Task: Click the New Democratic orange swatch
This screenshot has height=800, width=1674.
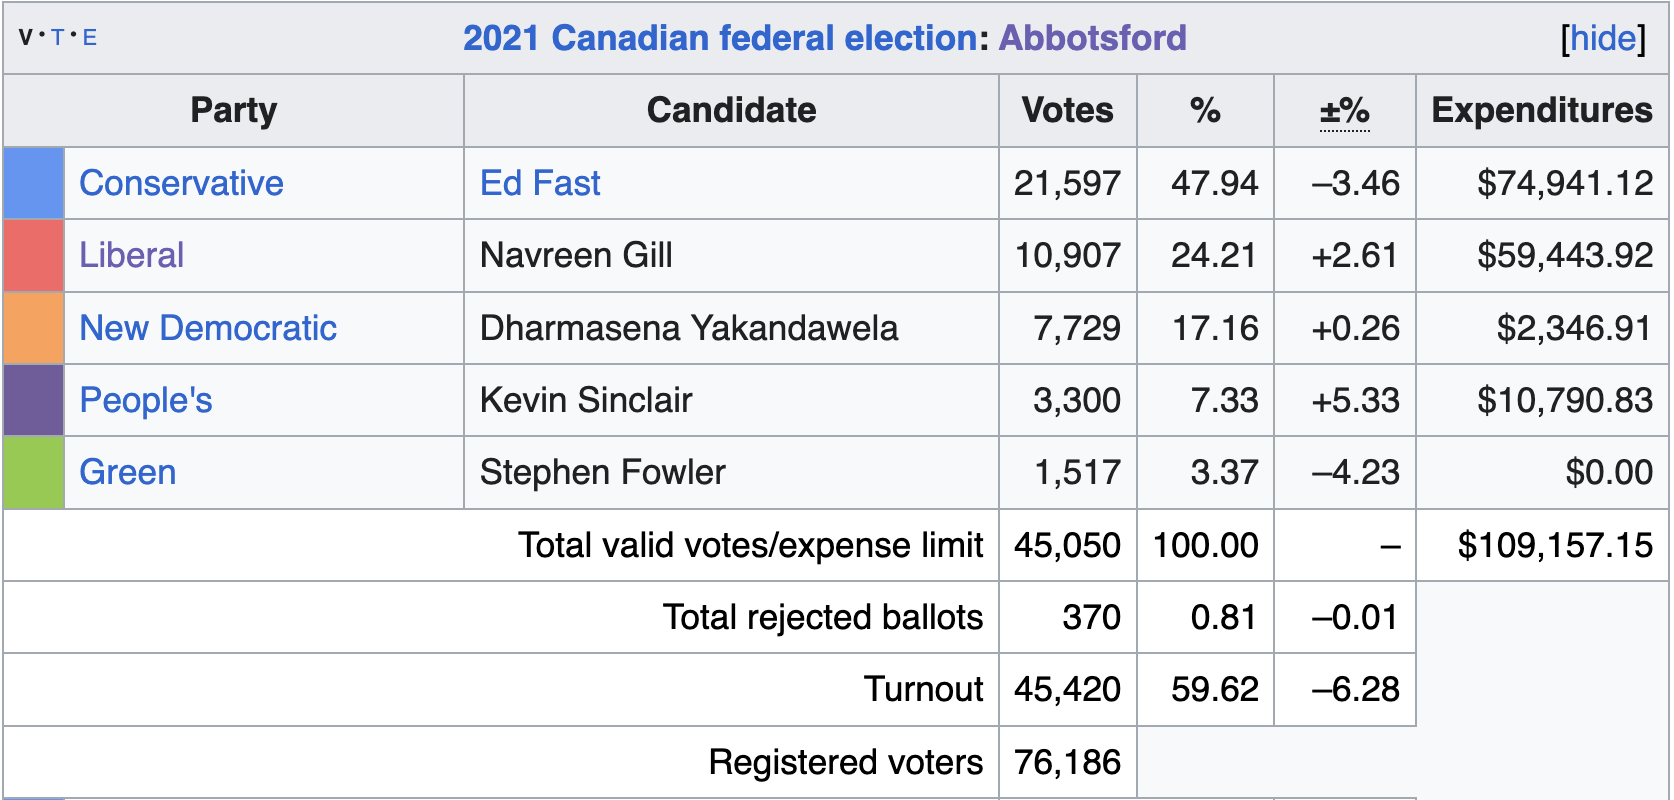Action: point(34,328)
